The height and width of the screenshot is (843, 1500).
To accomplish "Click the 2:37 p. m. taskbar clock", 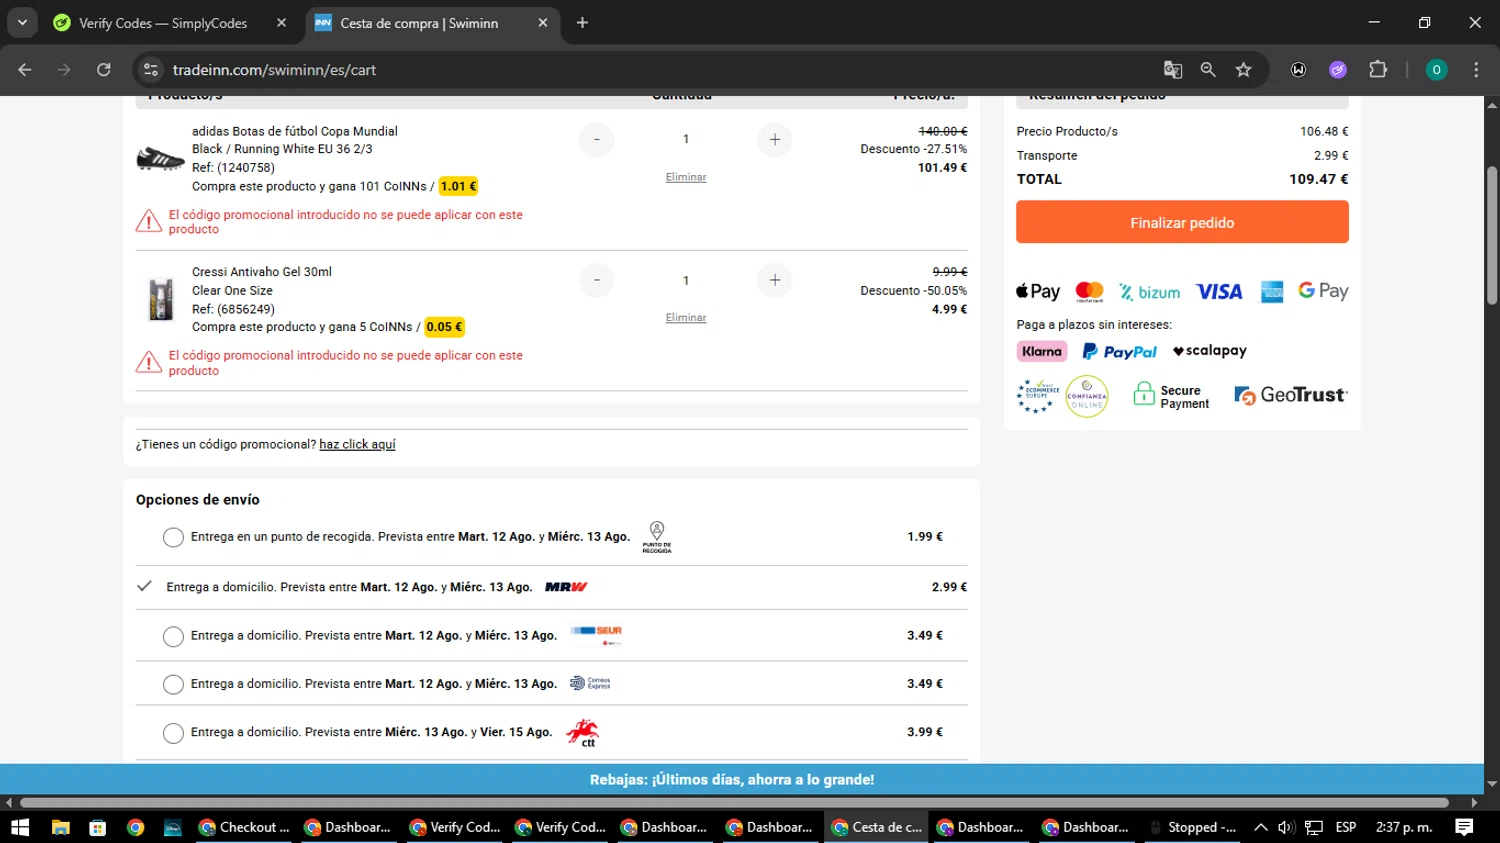I will (1404, 827).
